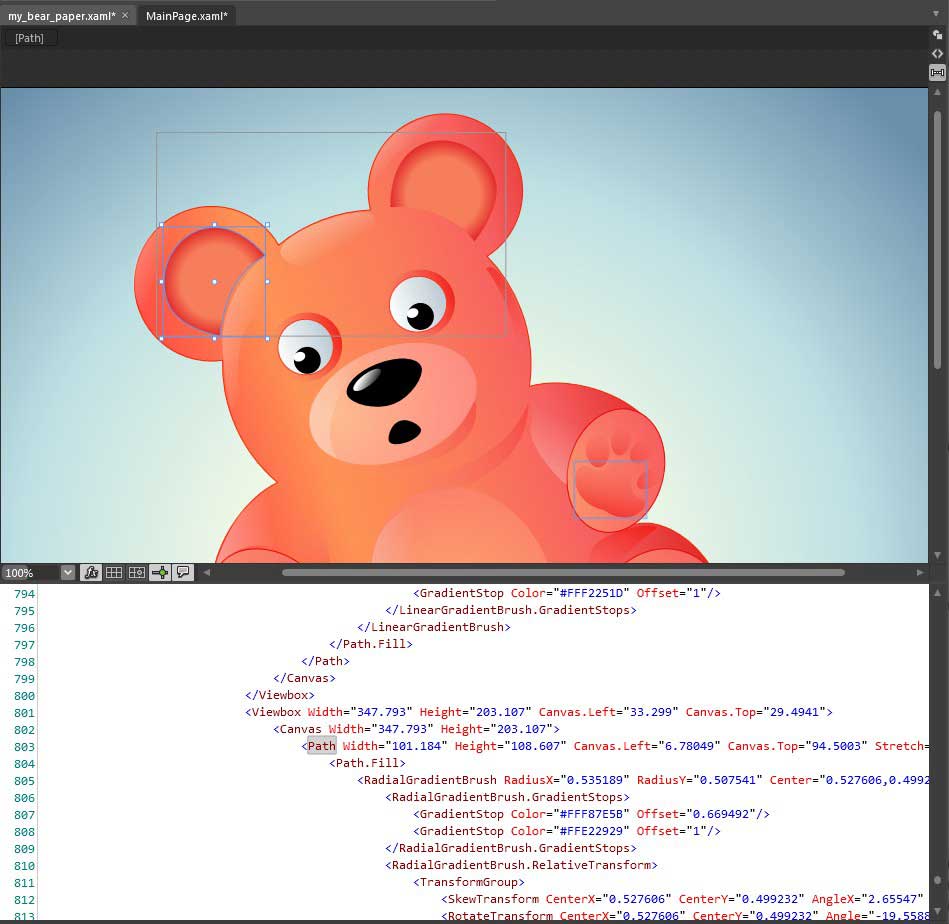This screenshot has width=949, height=924.
Task: Toggle the Split view button
Action: pos(937,73)
